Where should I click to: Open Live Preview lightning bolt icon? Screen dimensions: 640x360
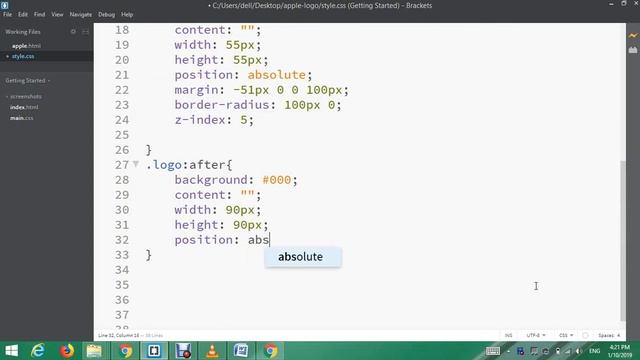pos(633,36)
